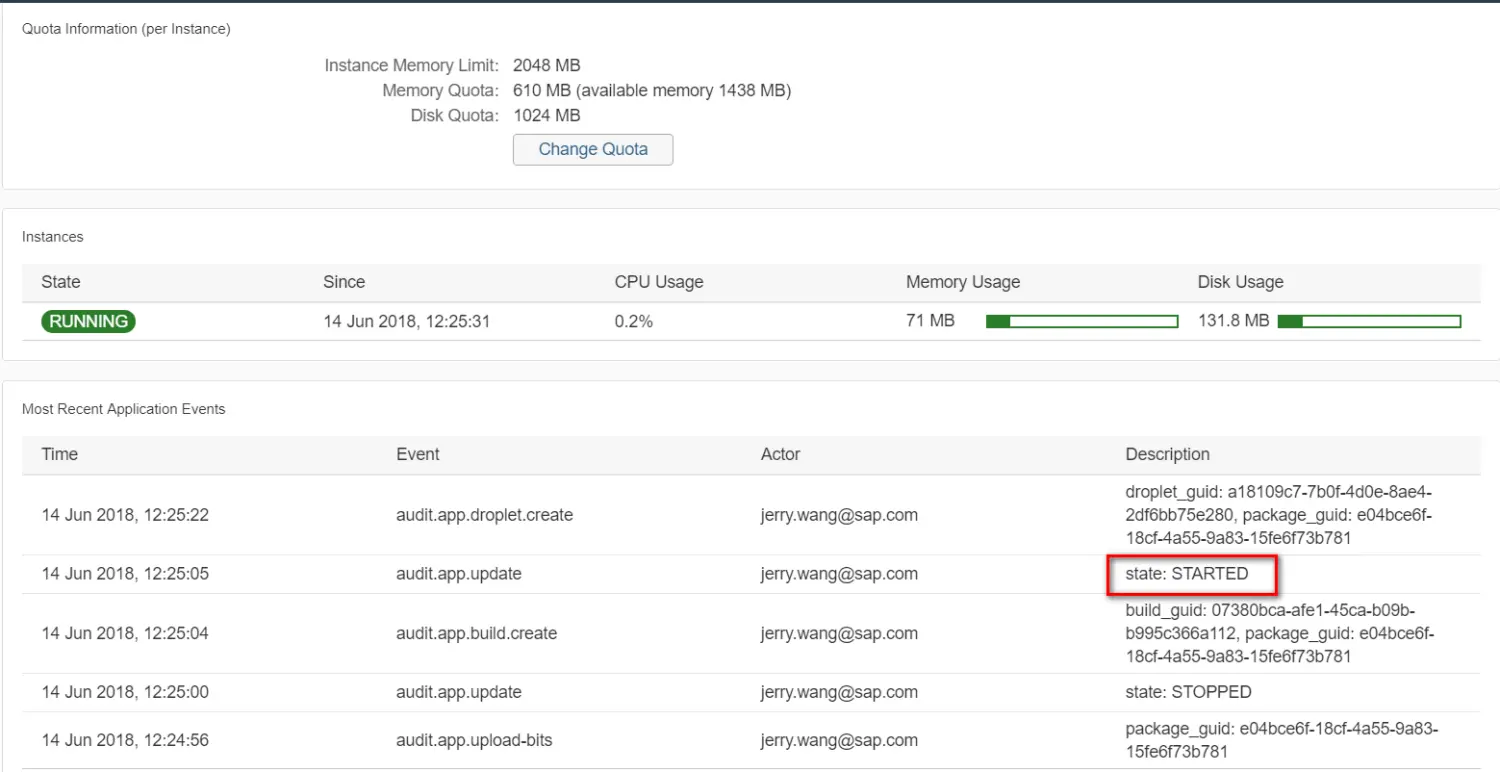This screenshot has width=1500, height=772.
Task: Click the event time 14 Jun 2018, 12:25:22
Action: click(125, 515)
